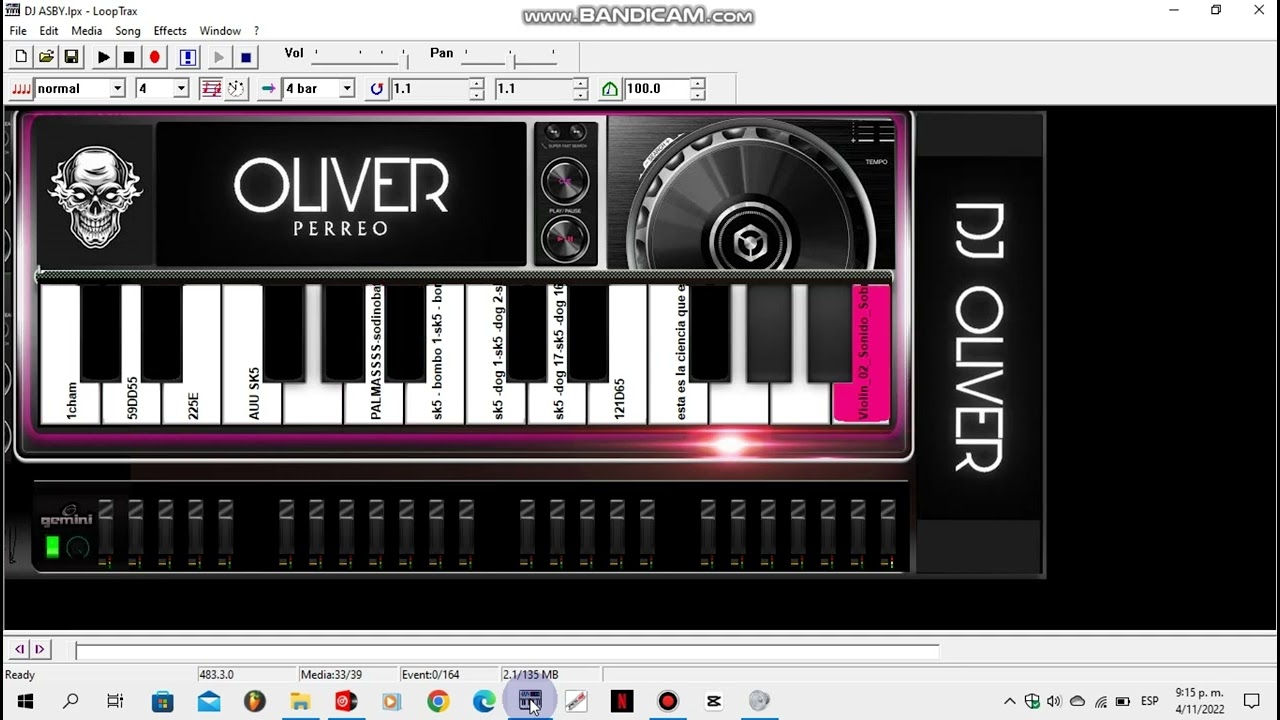Screen dimensions: 1280x720
Task: Increase tempo 100.0 with up stepper
Action: click(697, 84)
